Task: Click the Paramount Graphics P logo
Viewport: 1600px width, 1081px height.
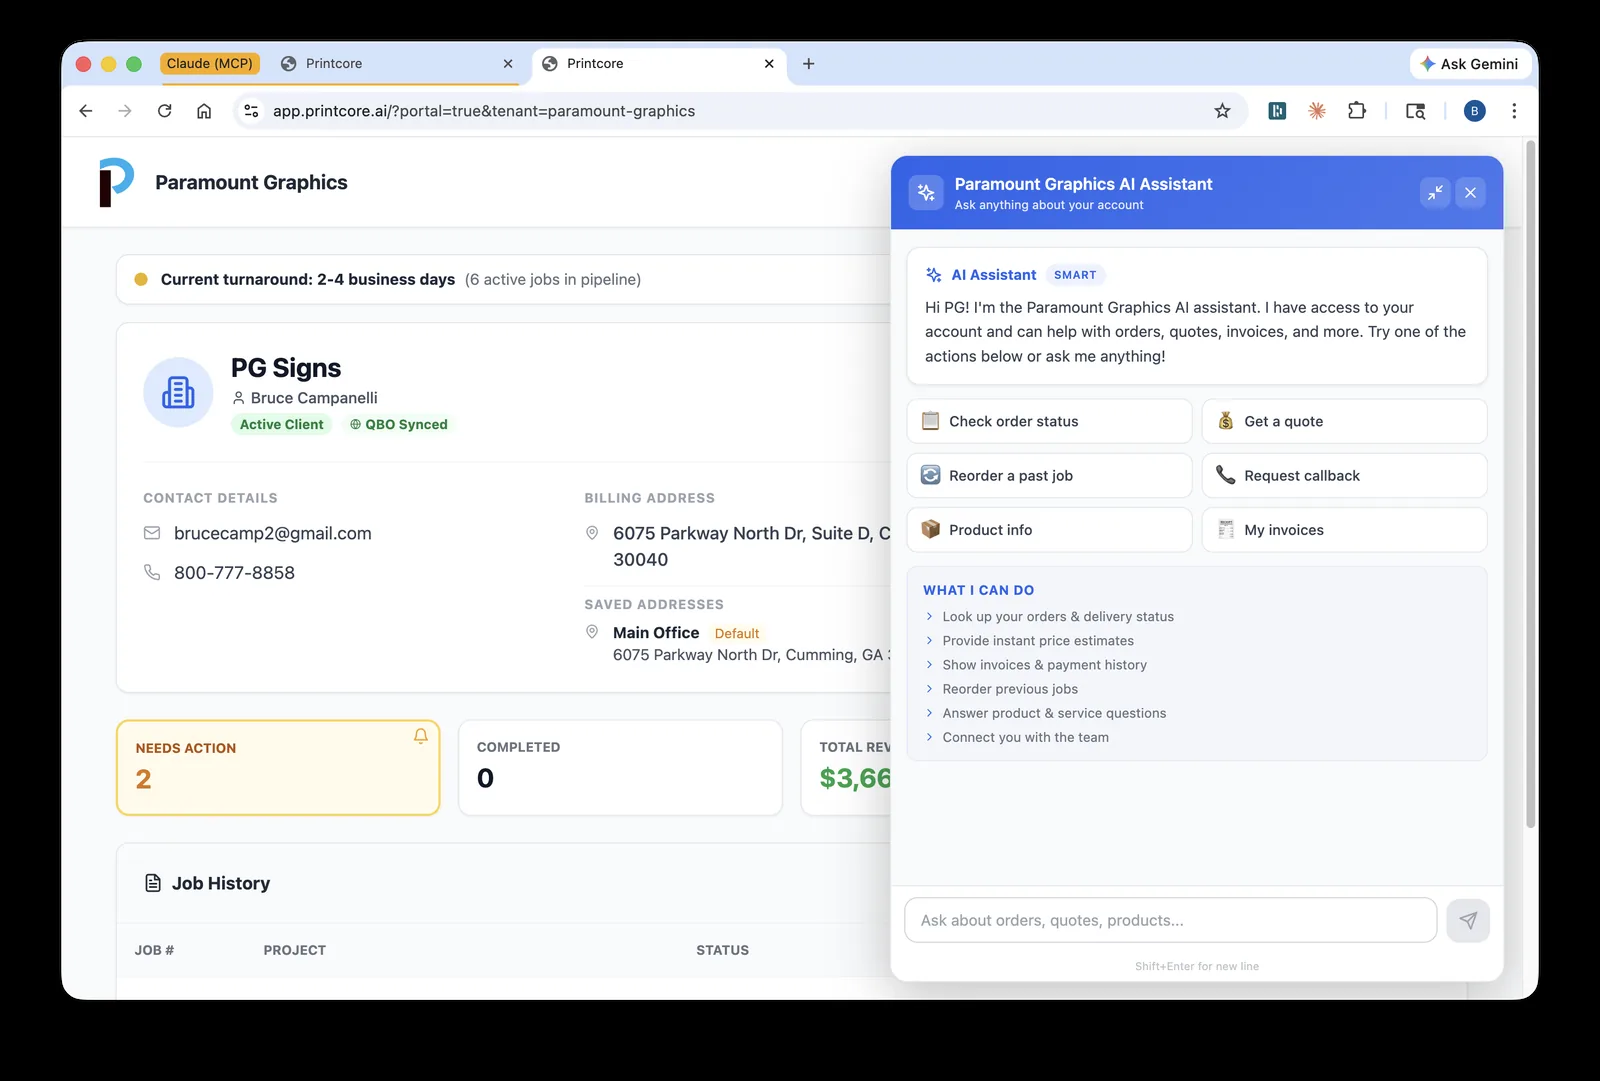Action: point(116,182)
